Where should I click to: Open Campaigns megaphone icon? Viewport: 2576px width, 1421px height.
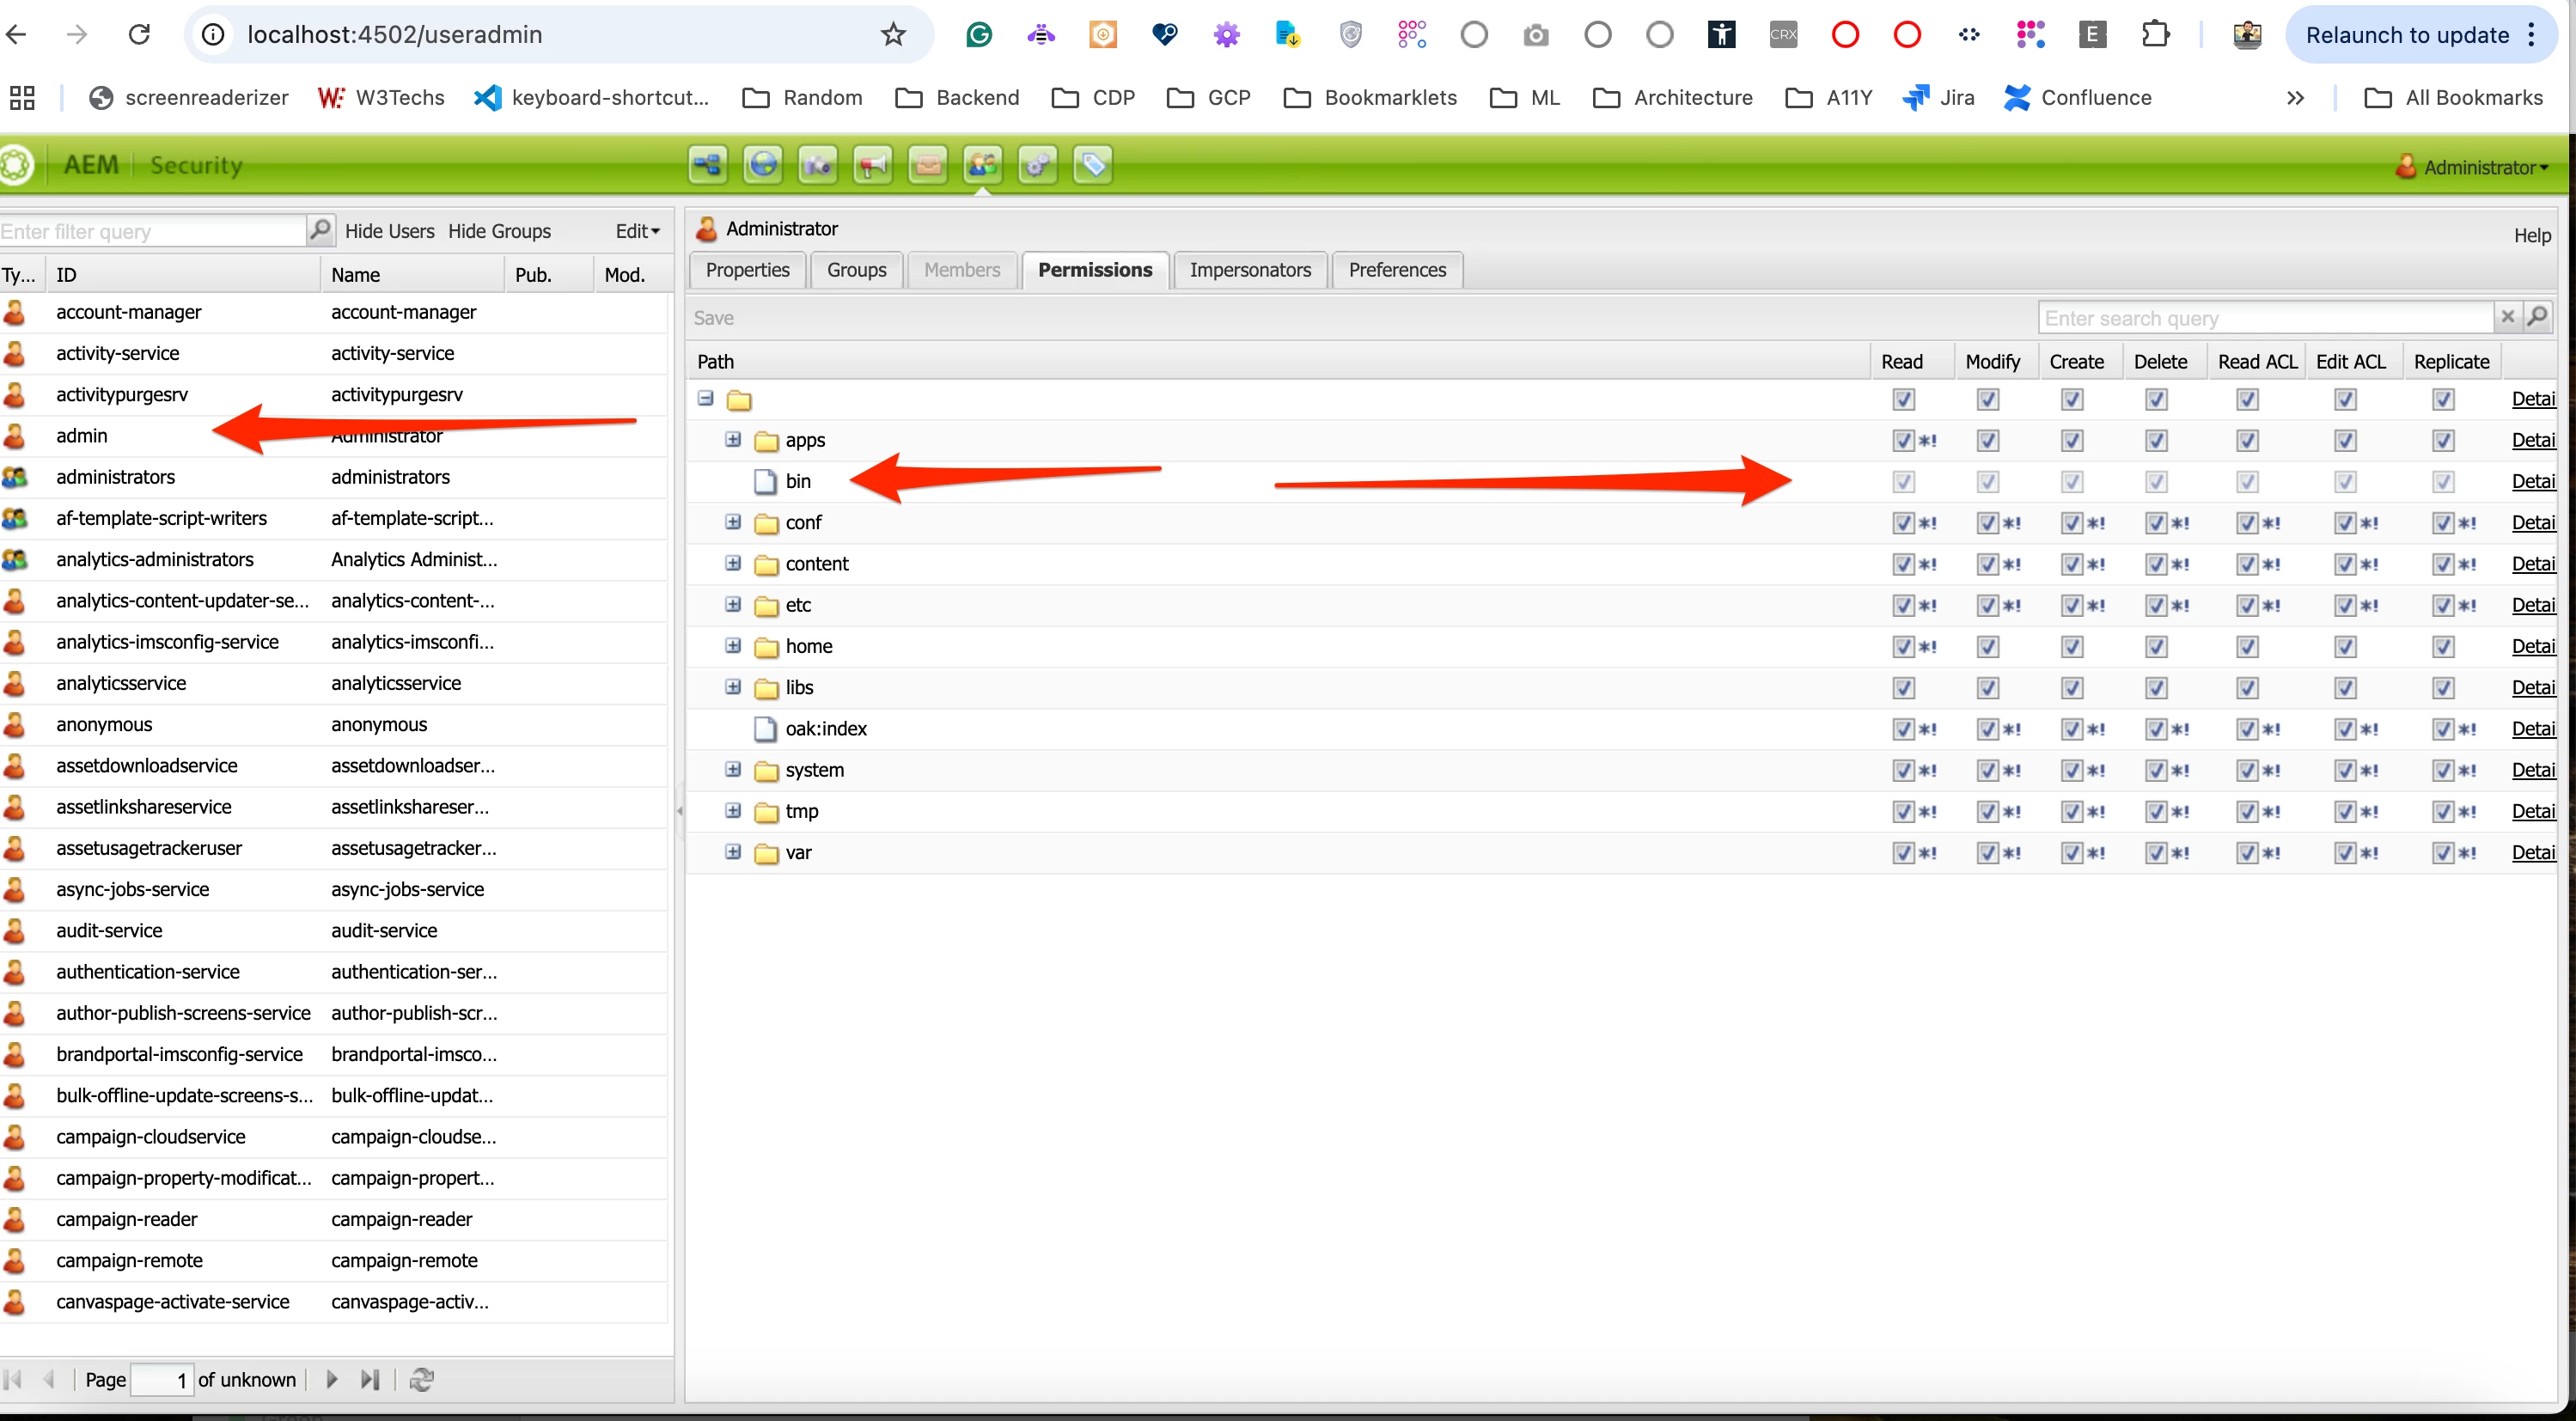(x=872, y=164)
